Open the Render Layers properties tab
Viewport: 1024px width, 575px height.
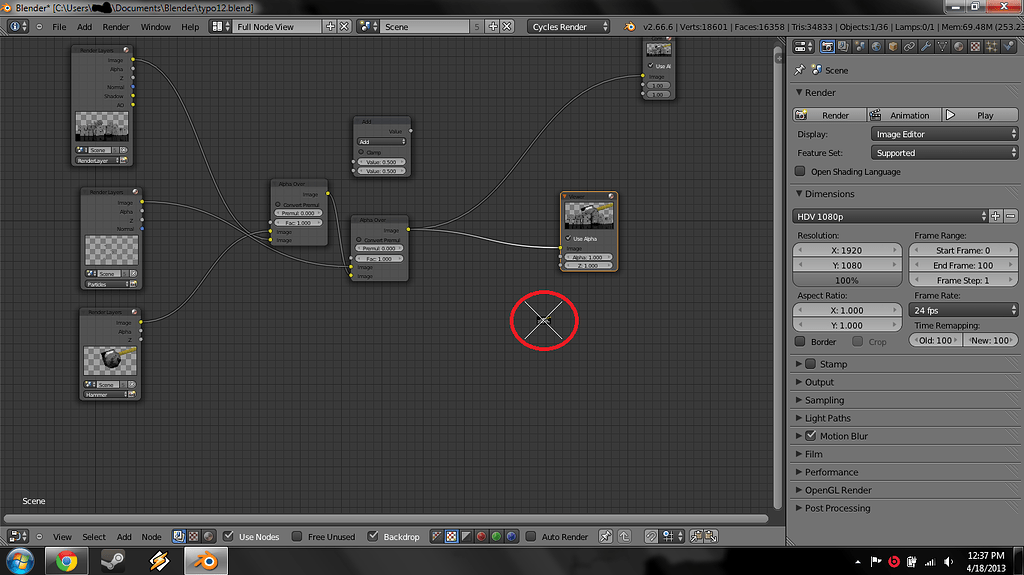click(x=843, y=46)
